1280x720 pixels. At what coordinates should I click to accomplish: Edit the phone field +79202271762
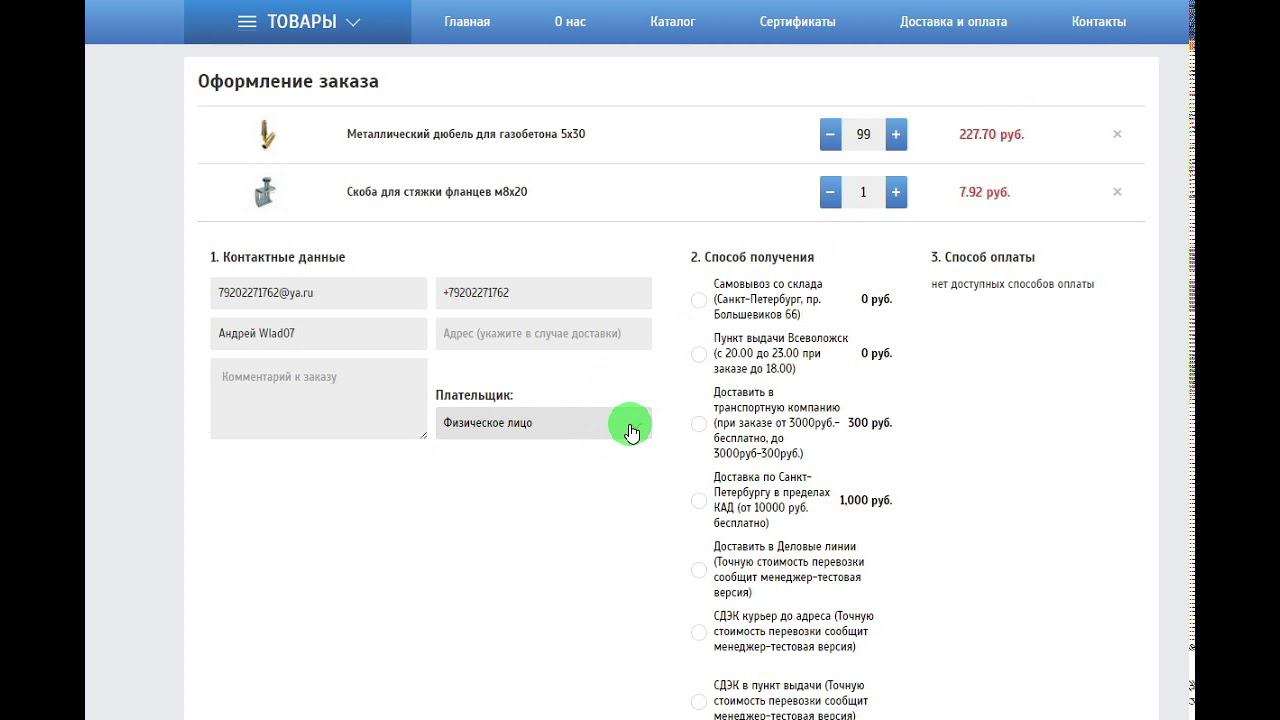(544, 293)
